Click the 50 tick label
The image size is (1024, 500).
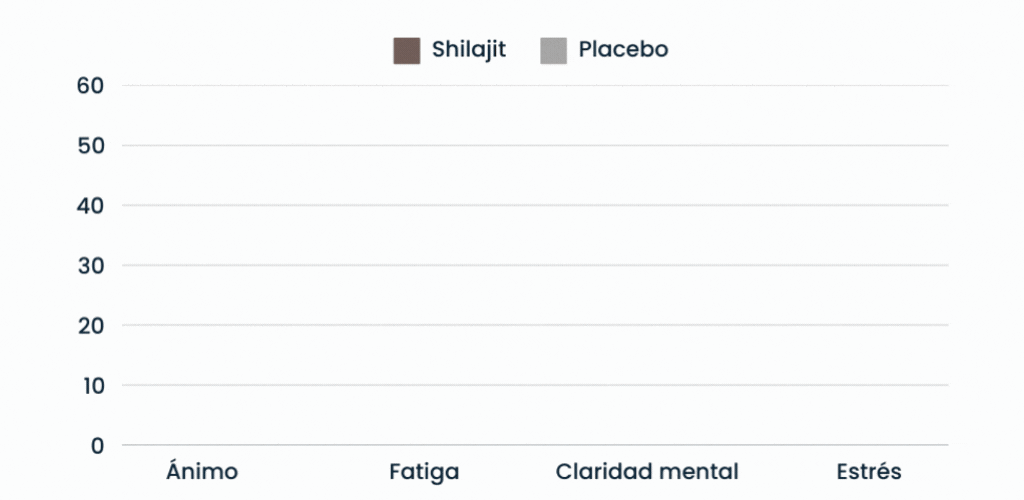tap(90, 146)
